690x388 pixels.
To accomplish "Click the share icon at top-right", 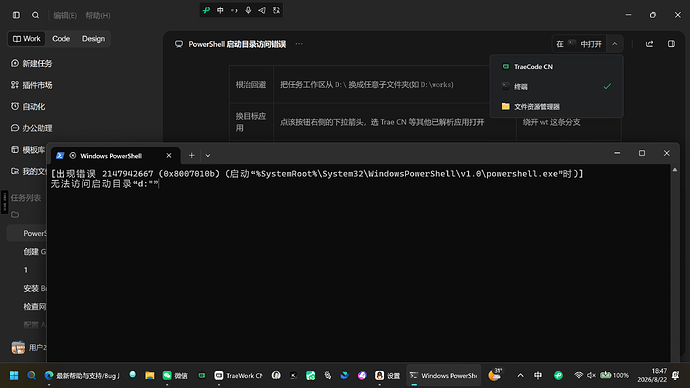I will click(650, 44).
